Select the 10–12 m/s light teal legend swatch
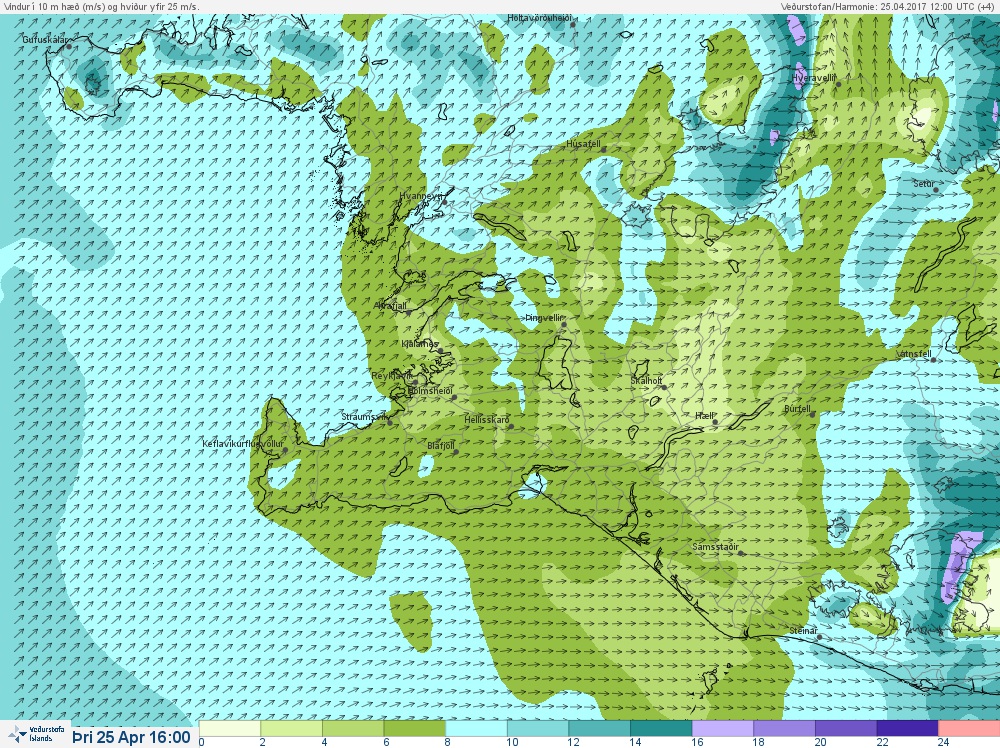The image size is (1000, 748). click(538, 728)
